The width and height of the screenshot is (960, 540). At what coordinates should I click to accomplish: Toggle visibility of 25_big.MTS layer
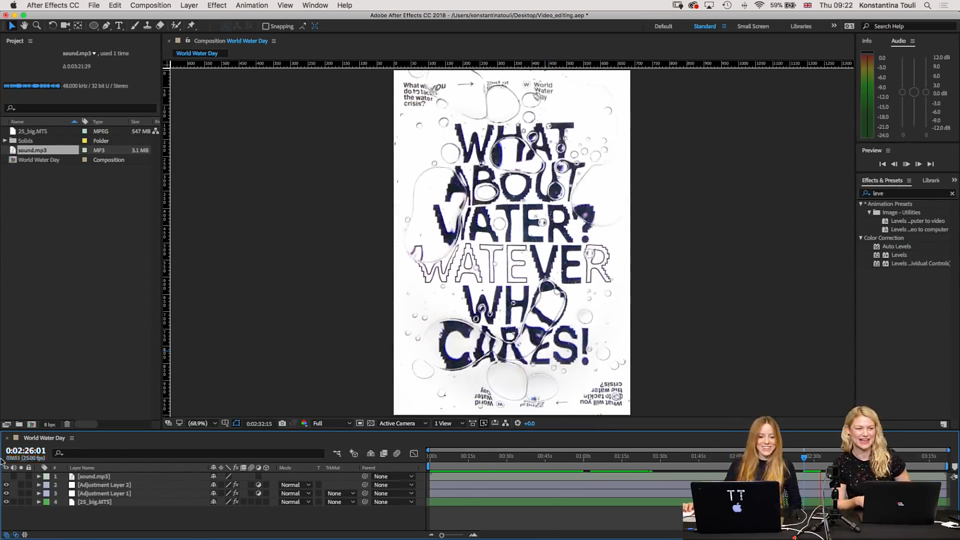[6, 502]
